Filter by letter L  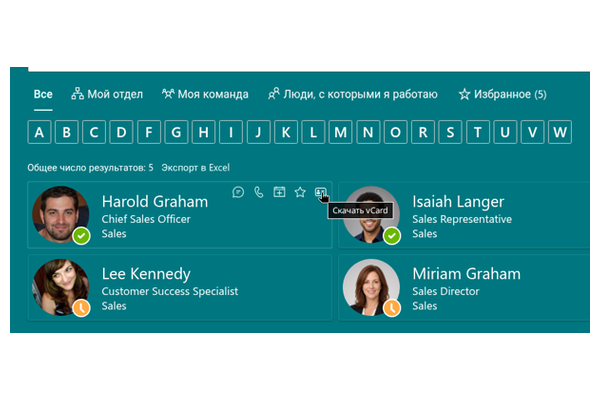click(x=313, y=132)
